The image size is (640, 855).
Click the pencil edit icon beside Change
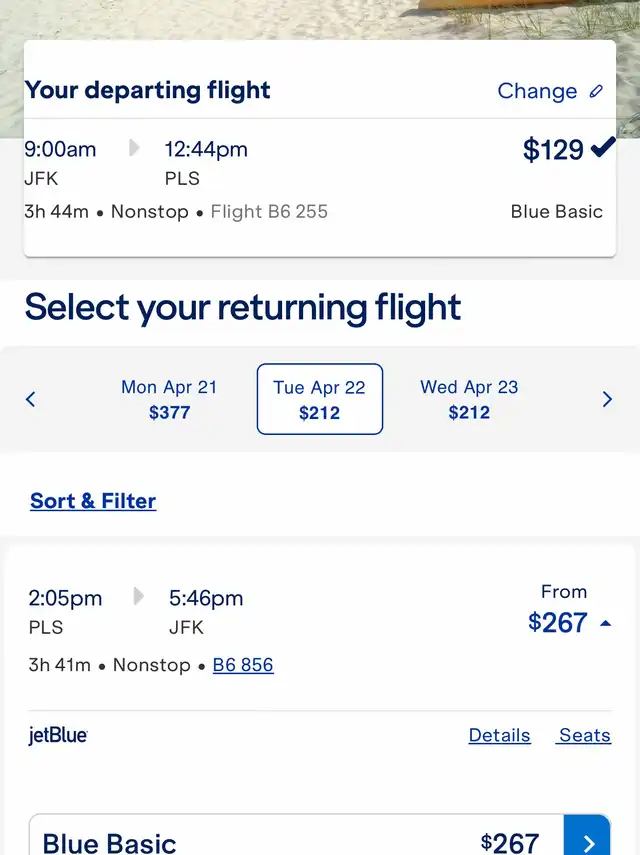click(x=596, y=91)
